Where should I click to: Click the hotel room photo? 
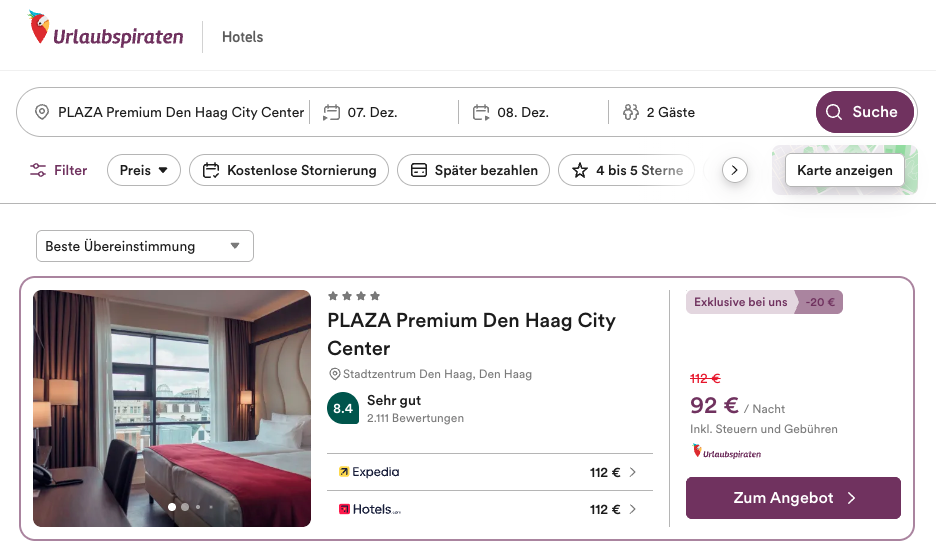[172, 408]
